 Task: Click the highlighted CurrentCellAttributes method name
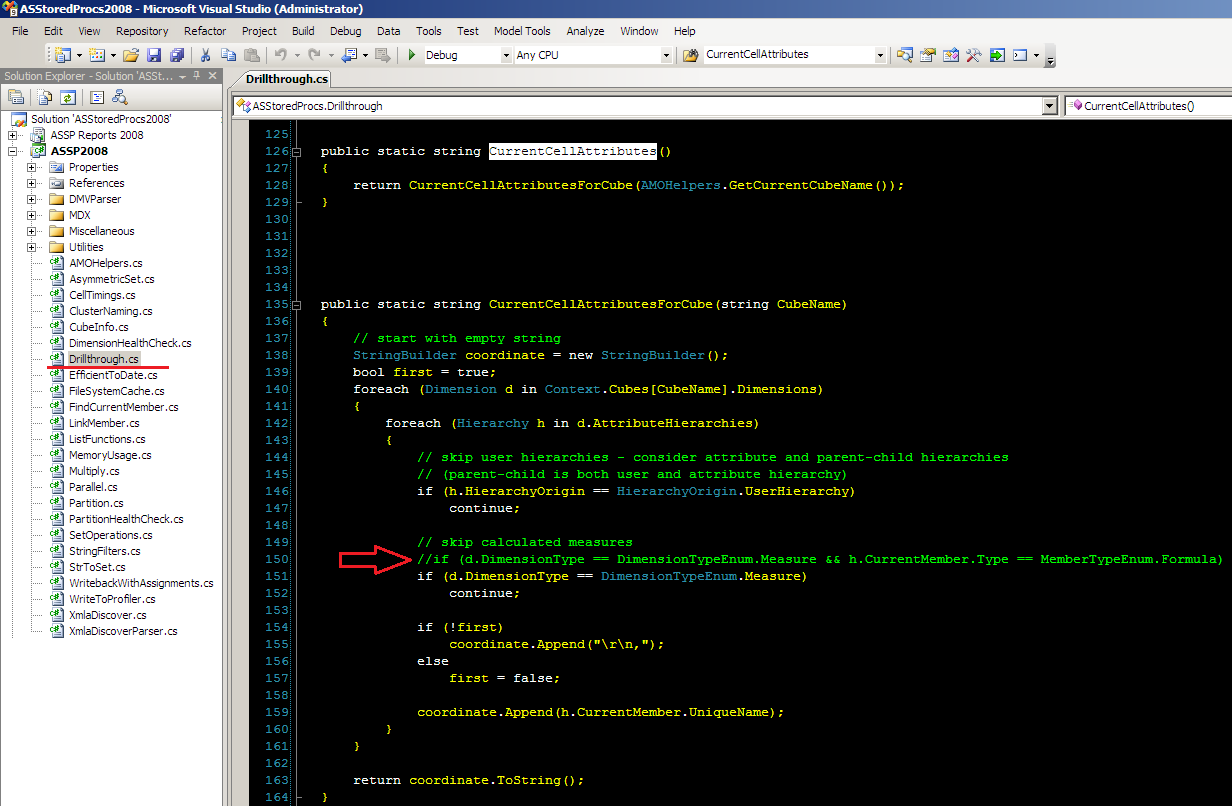tap(572, 152)
